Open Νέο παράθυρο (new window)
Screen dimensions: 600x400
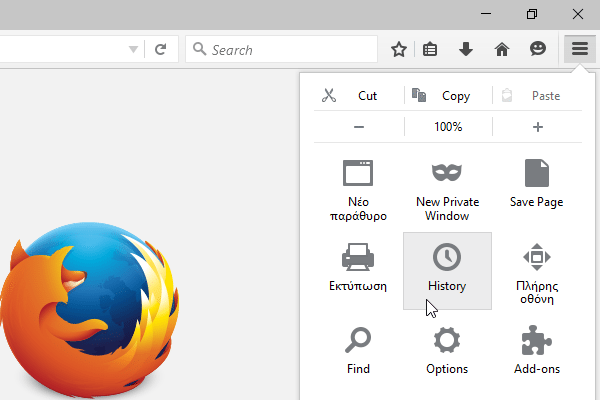point(358,190)
